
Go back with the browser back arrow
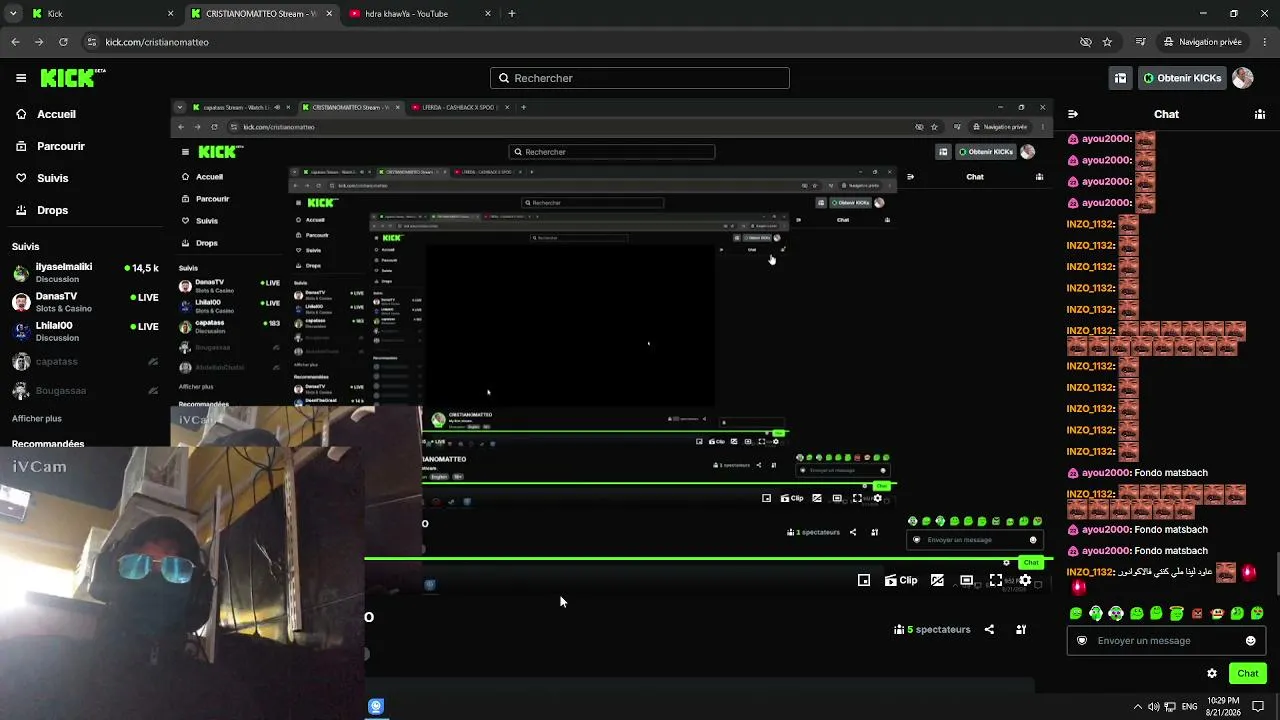[15, 42]
